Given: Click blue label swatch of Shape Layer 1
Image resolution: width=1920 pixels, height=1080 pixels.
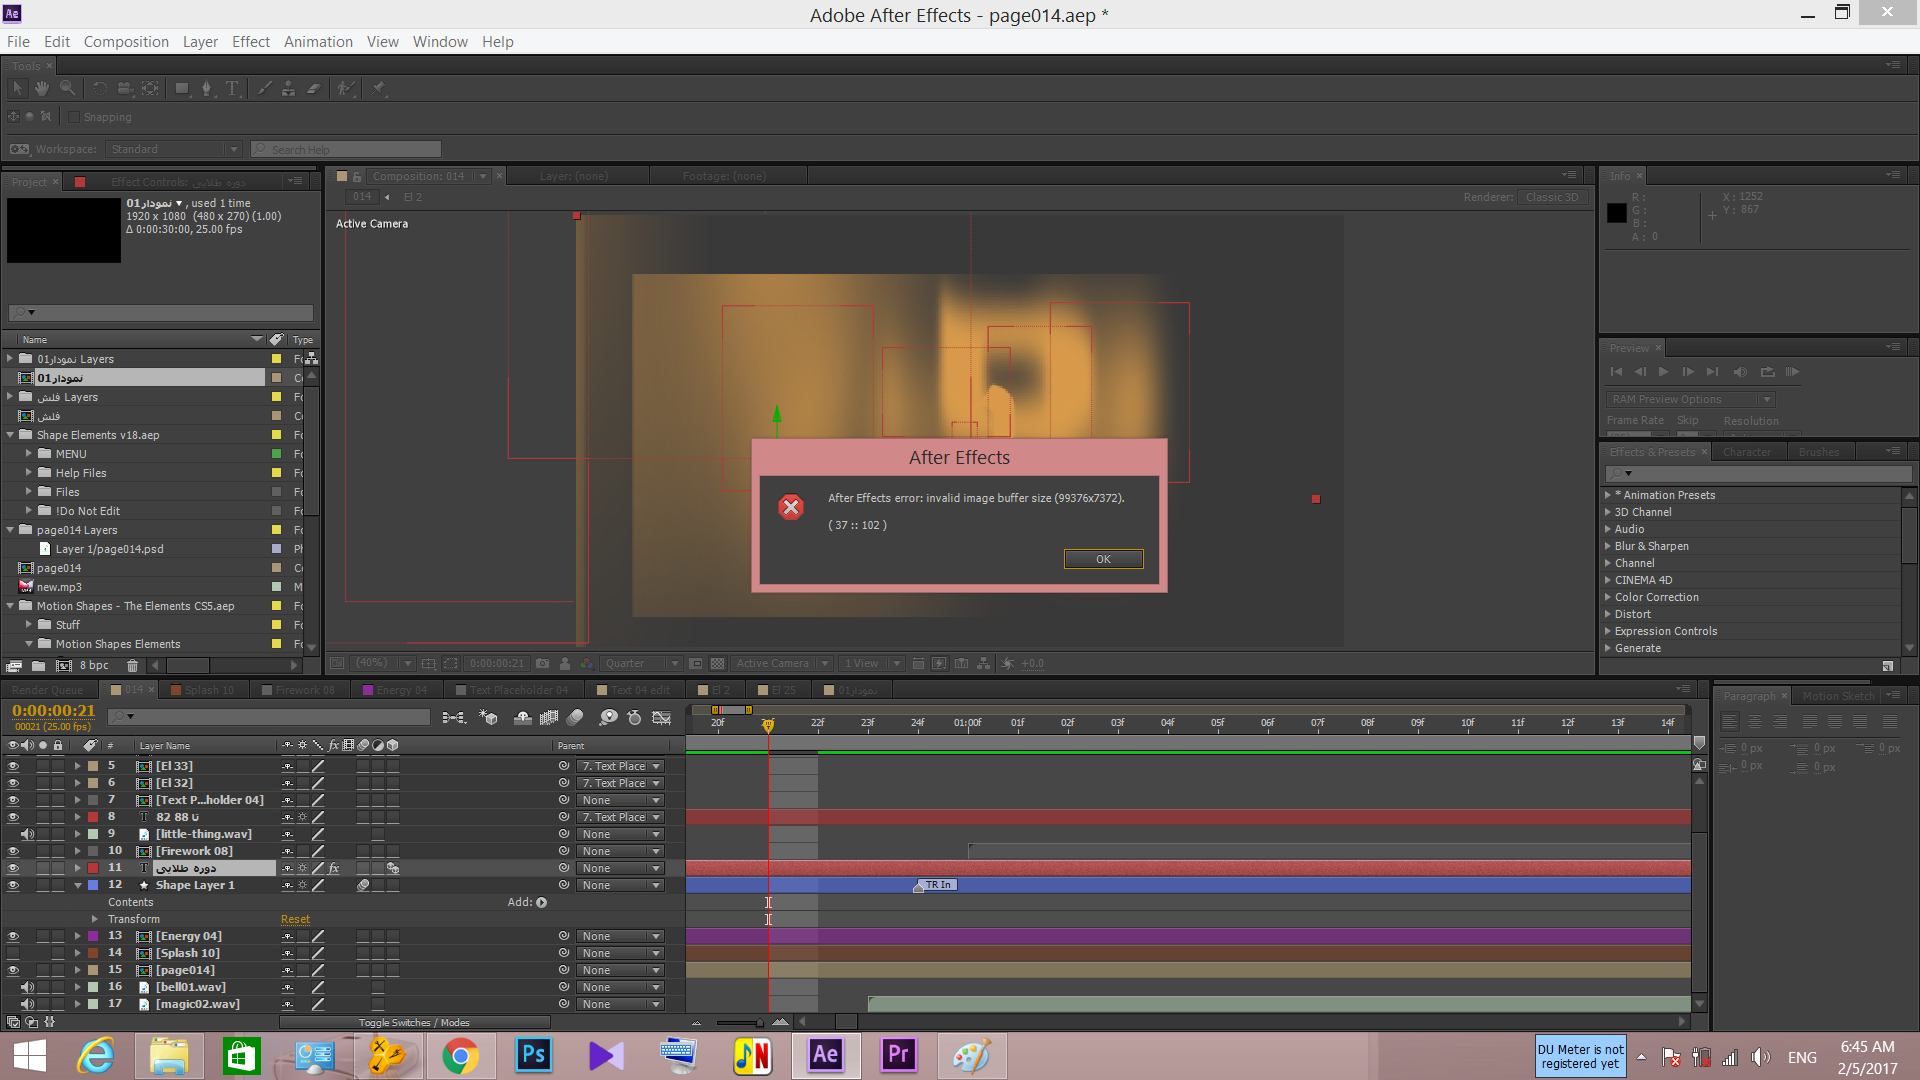Looking at the screenshot, I should click(93, 885).
